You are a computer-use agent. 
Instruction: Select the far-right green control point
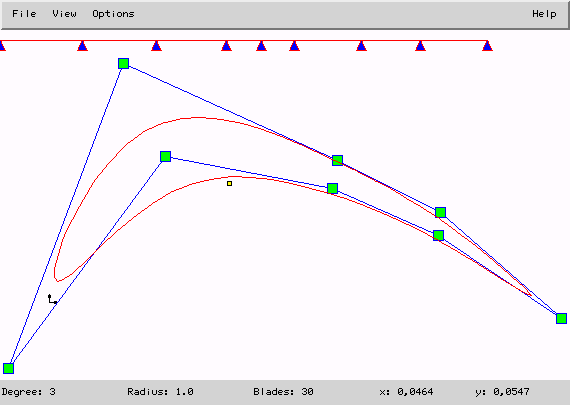pyautogui.click(x=561, y=318)
